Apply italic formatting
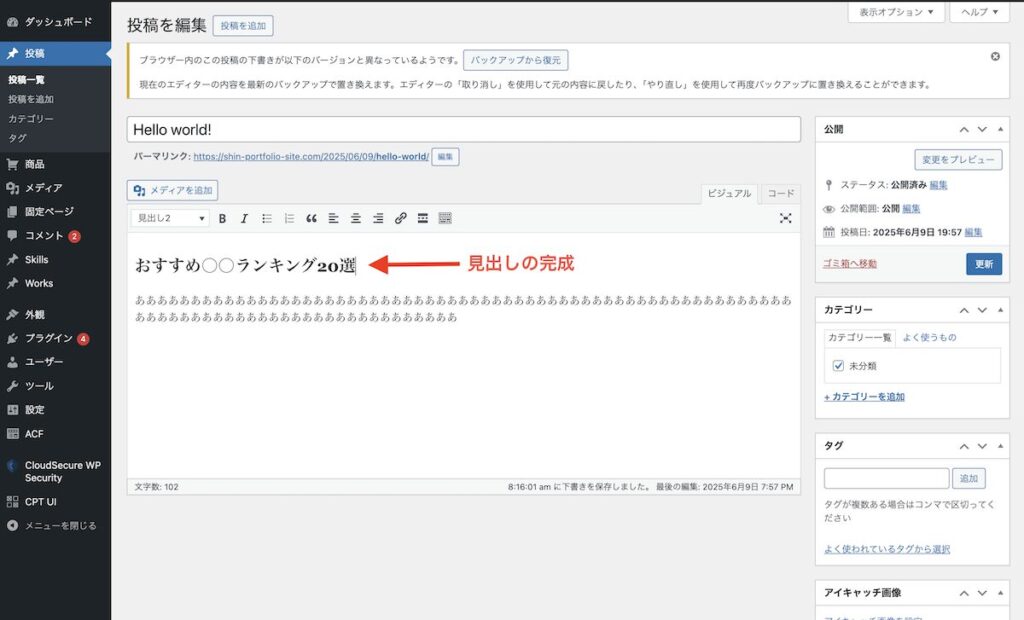This screenshot has width=1024, height=620. [244, 218]
